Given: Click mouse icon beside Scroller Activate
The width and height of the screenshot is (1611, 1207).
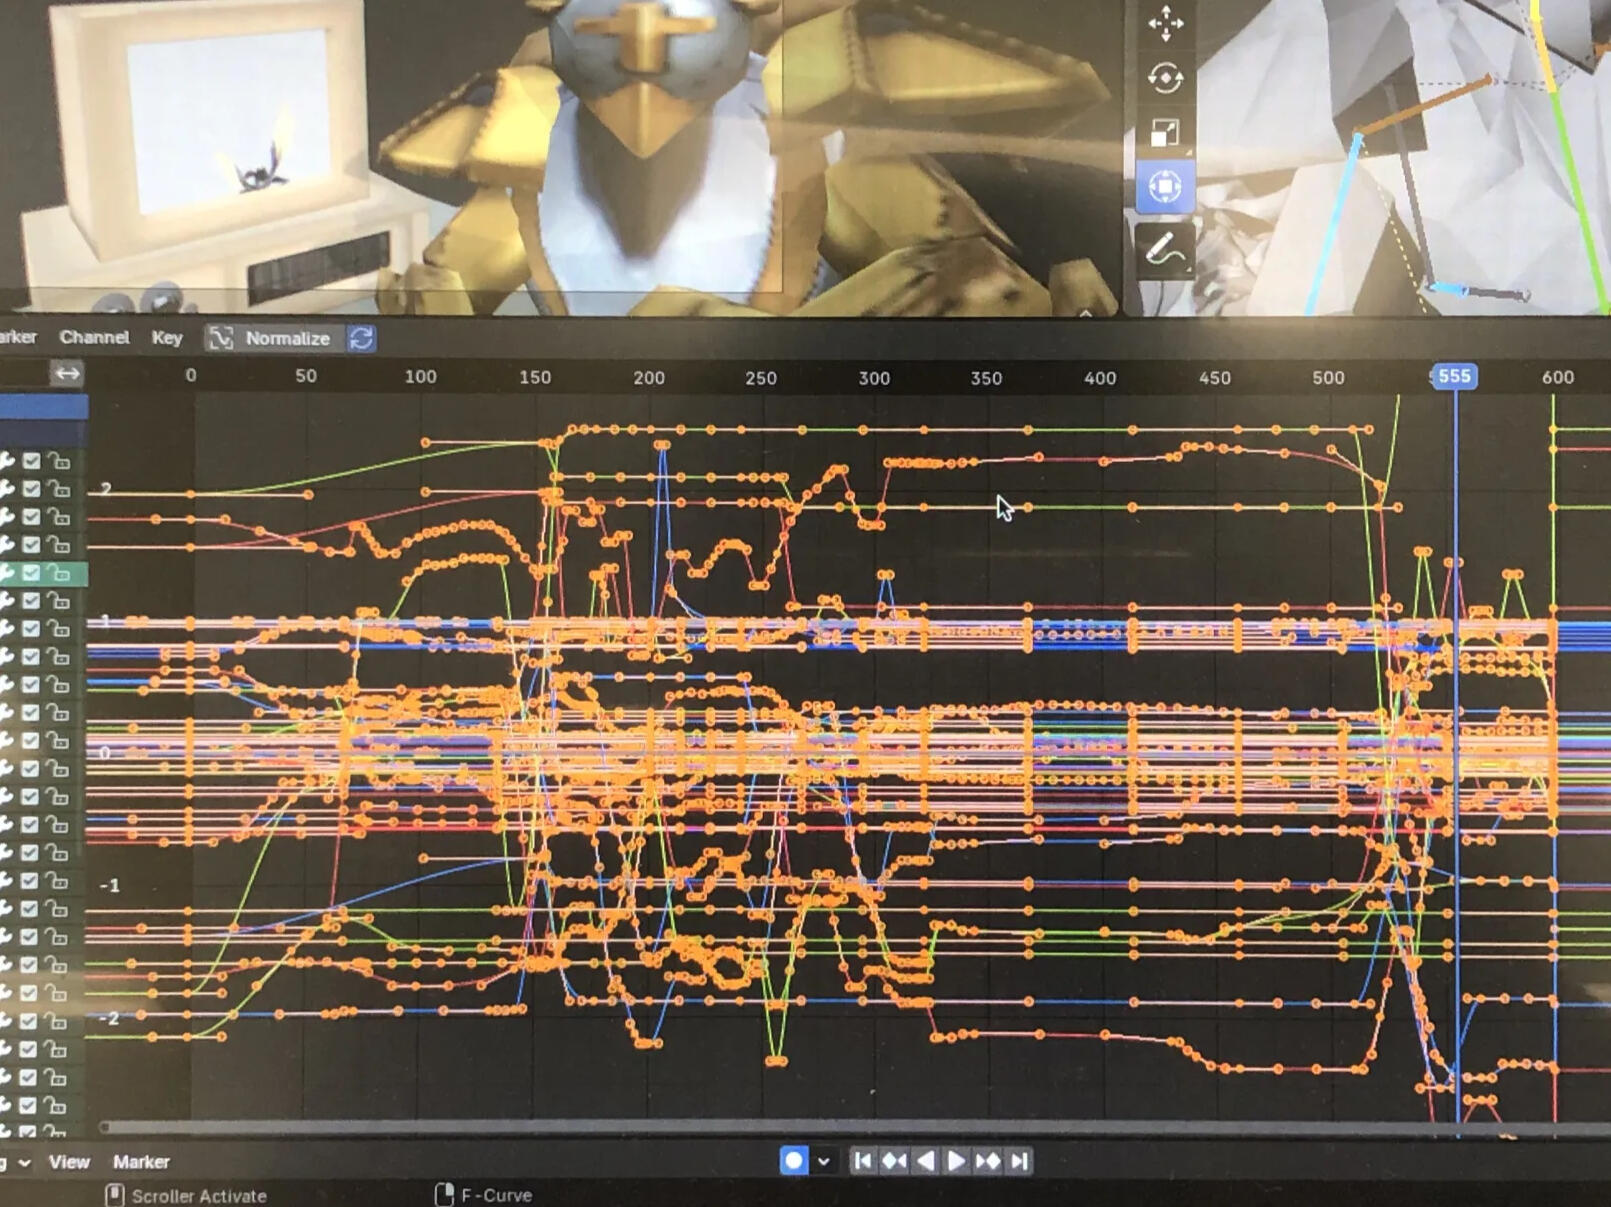Looking at the screenshot, I should [x=114, y=1195].
